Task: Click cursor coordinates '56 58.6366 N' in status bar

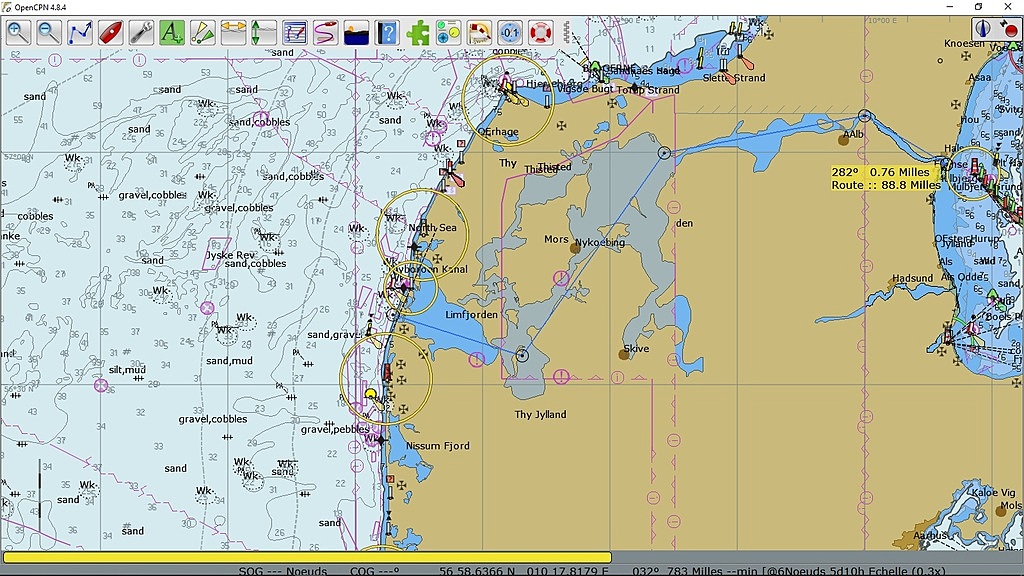Action: tap(477, 571)
